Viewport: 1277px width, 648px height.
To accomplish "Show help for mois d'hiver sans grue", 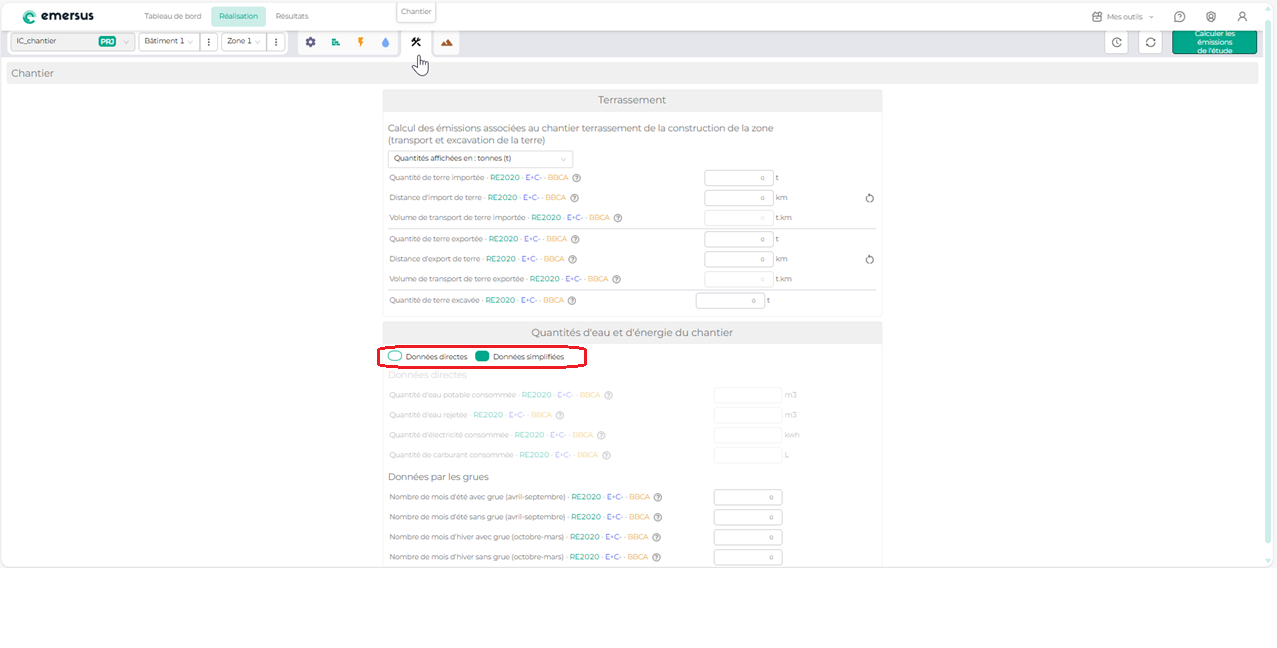I will (x=657, y=557).
